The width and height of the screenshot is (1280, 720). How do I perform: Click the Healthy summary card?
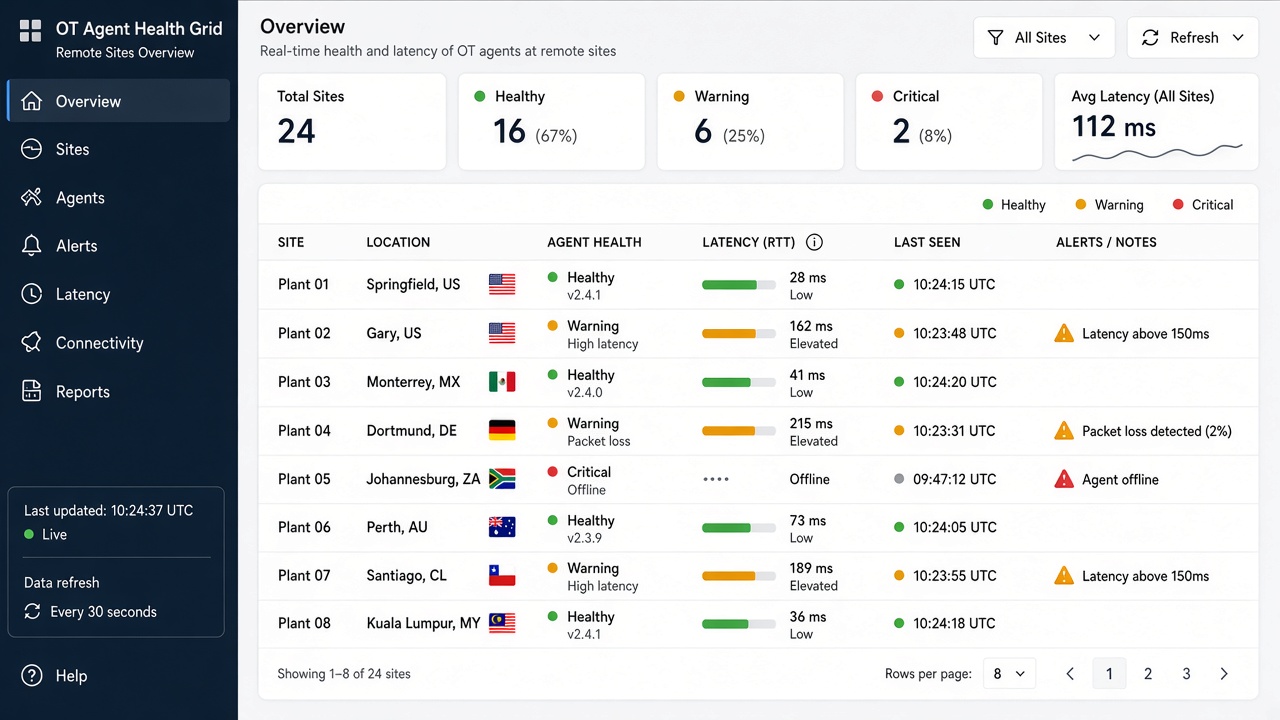(552, 122)
